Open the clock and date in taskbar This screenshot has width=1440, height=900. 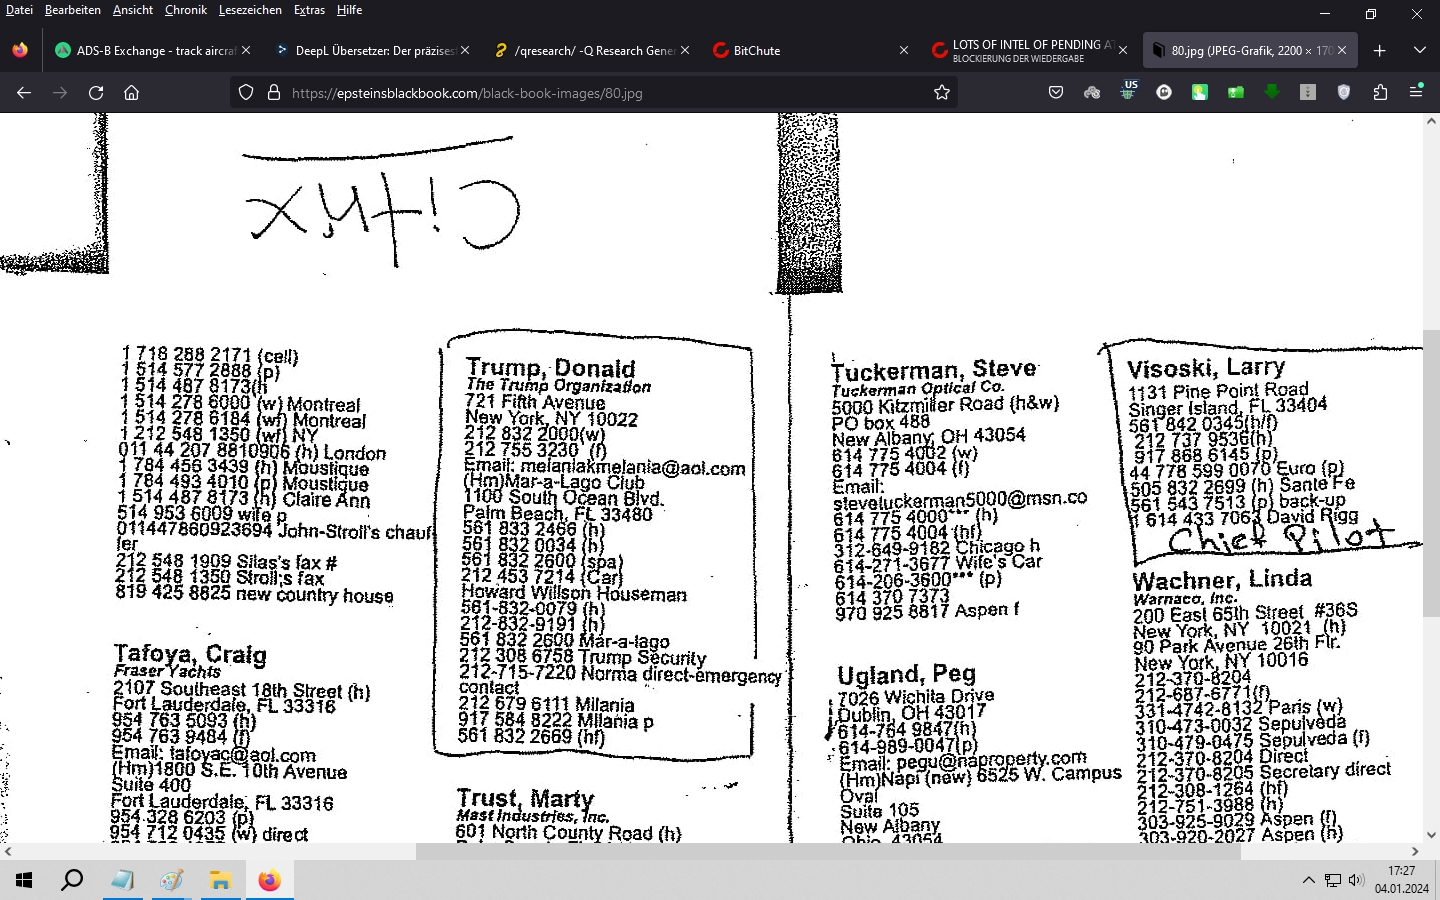click(x=1401, y=880)
